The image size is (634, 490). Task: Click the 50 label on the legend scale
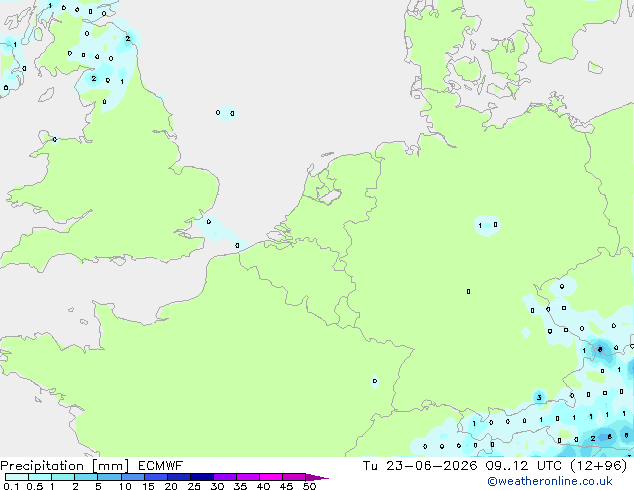(x=309, y=486)
